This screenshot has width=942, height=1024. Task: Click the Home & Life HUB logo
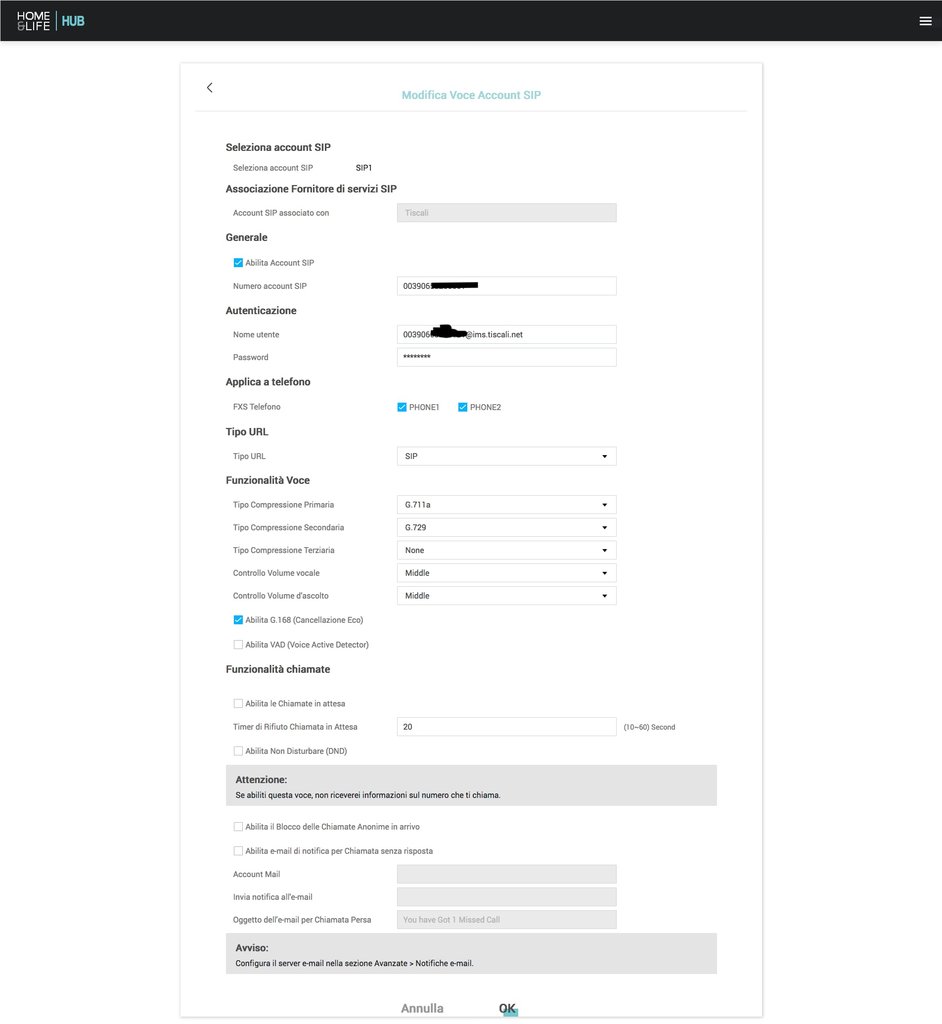tap(51, 21)
